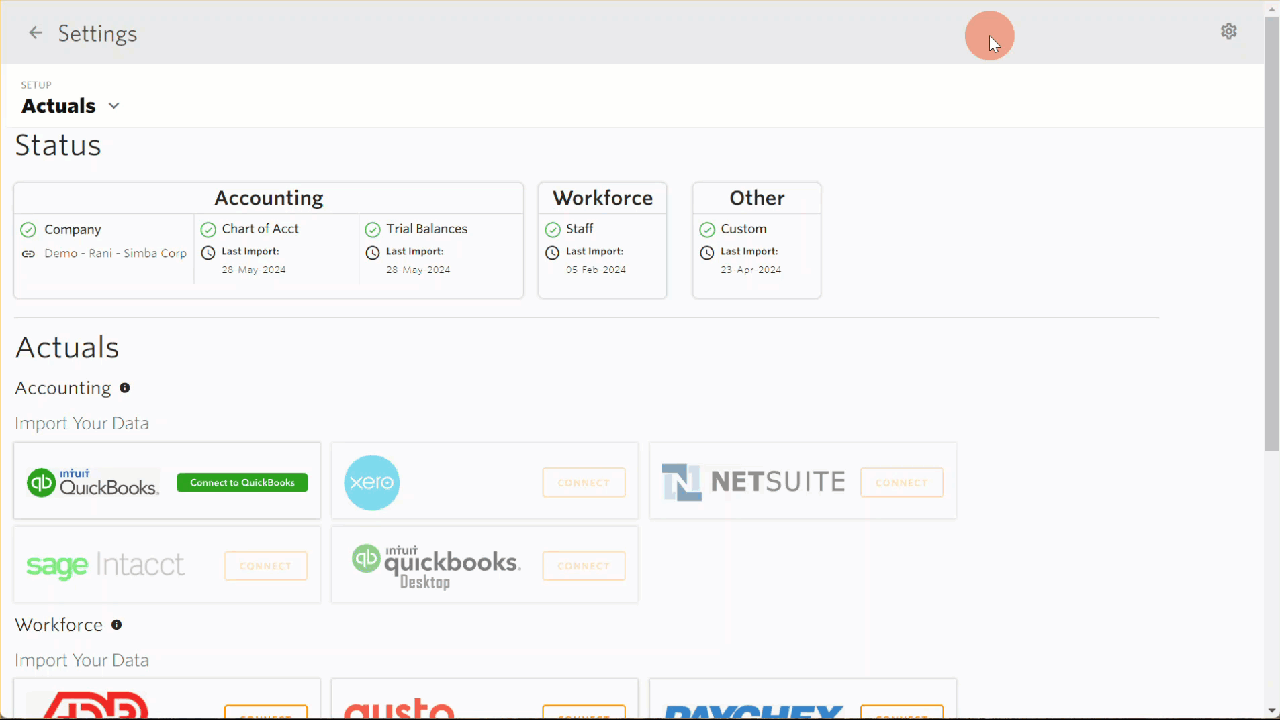Click the Sage Intacct logo
The width and height of the screenshot is (1280, 720).
105,565
